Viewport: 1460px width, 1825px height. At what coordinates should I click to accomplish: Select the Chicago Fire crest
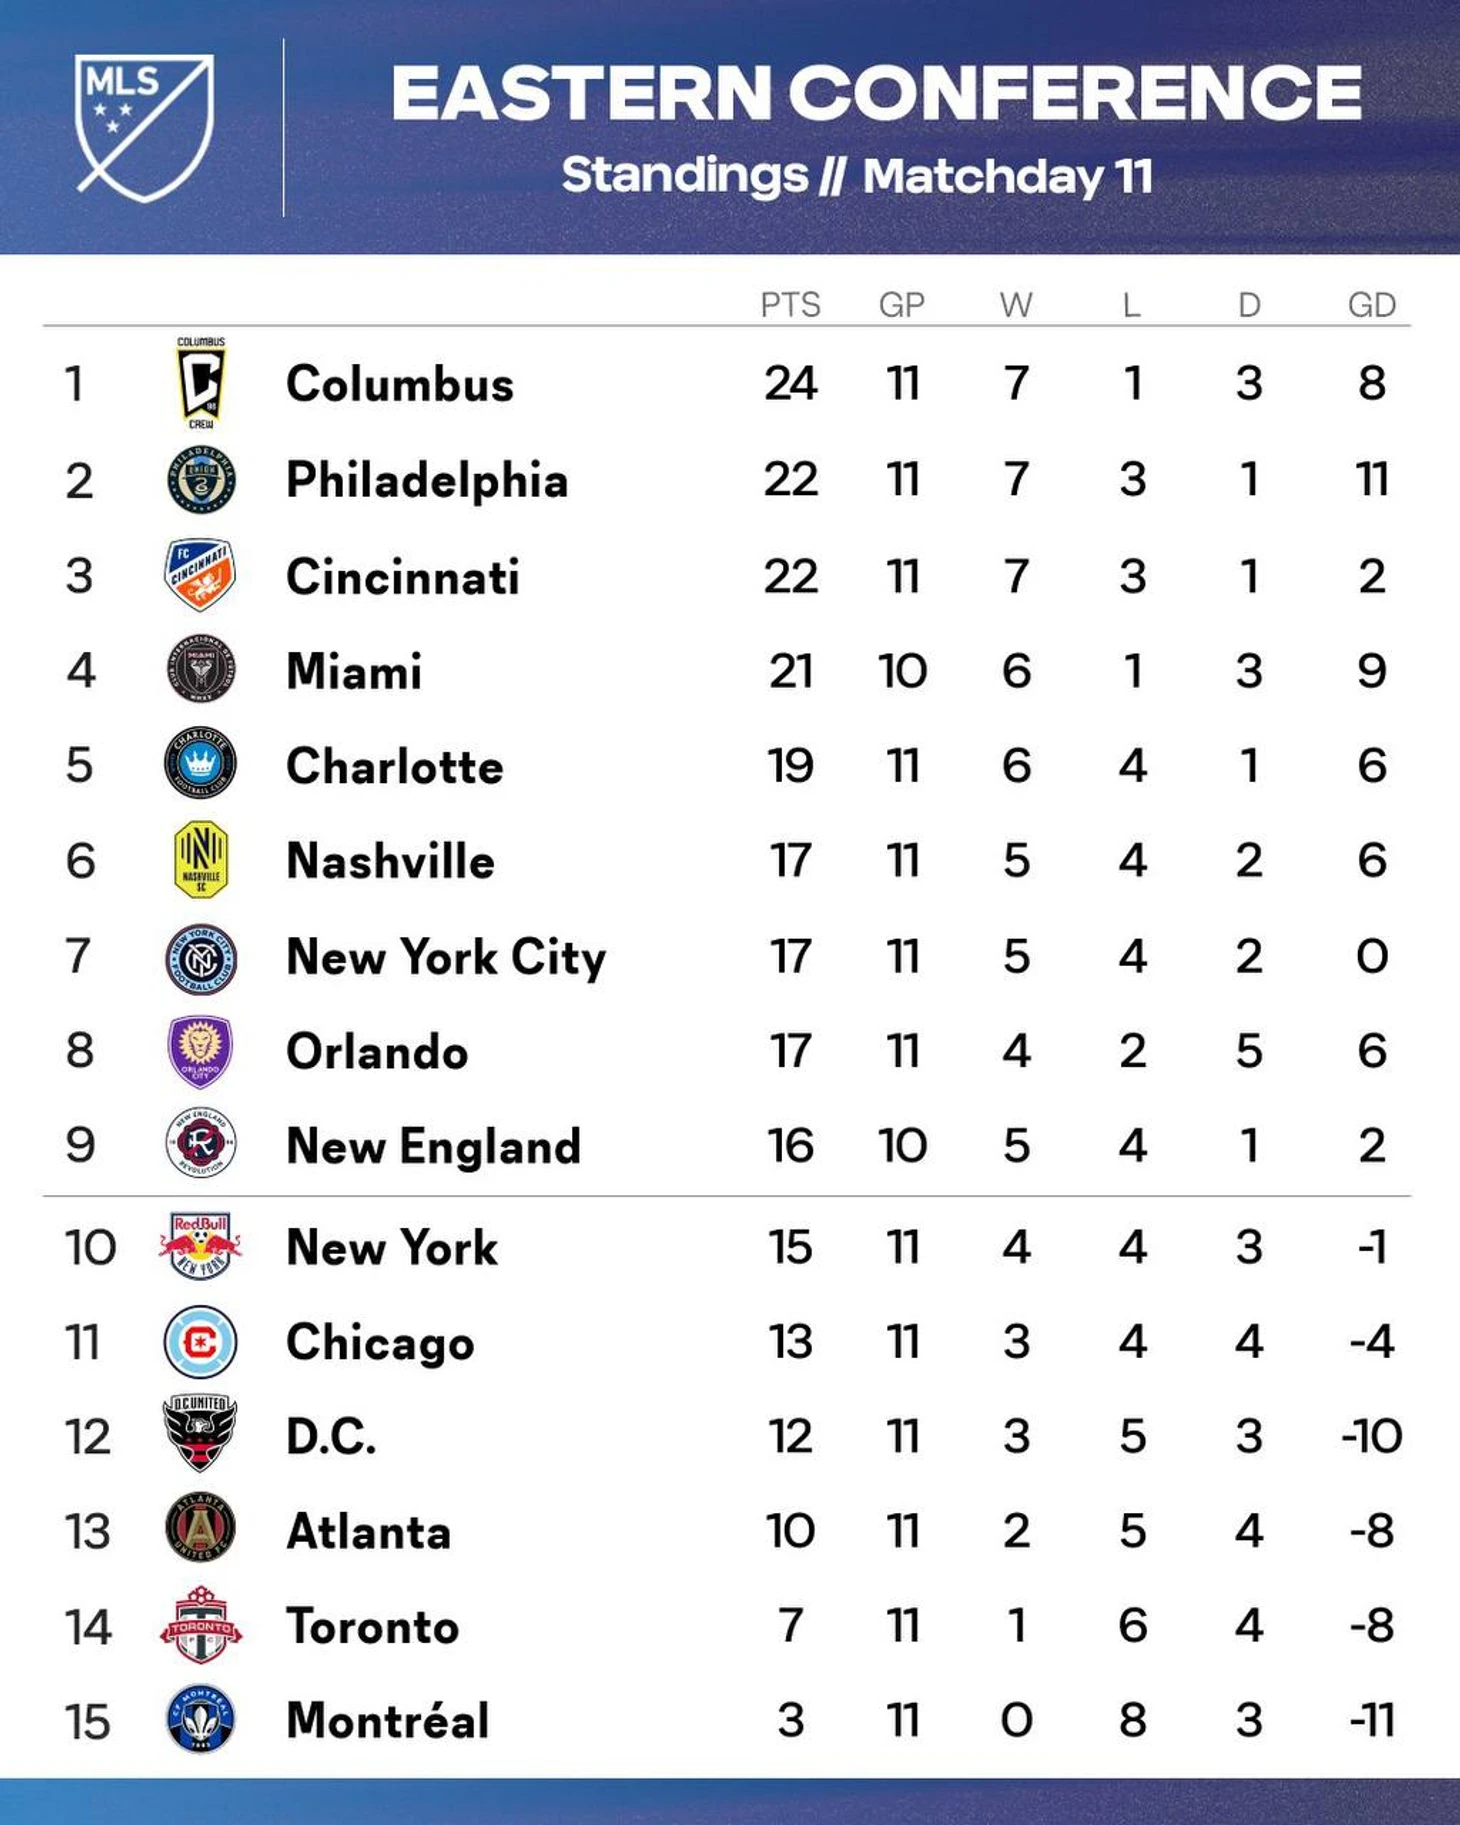pyautogui.click(x=200, y=1341)
